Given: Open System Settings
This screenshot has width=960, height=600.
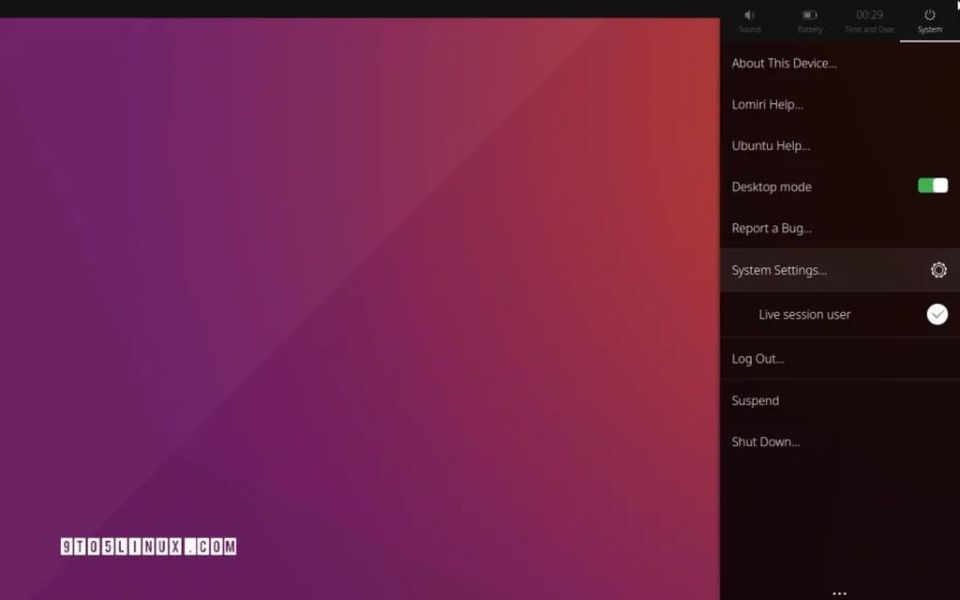Looking at the screenshot, I should (x=779, y=269).
